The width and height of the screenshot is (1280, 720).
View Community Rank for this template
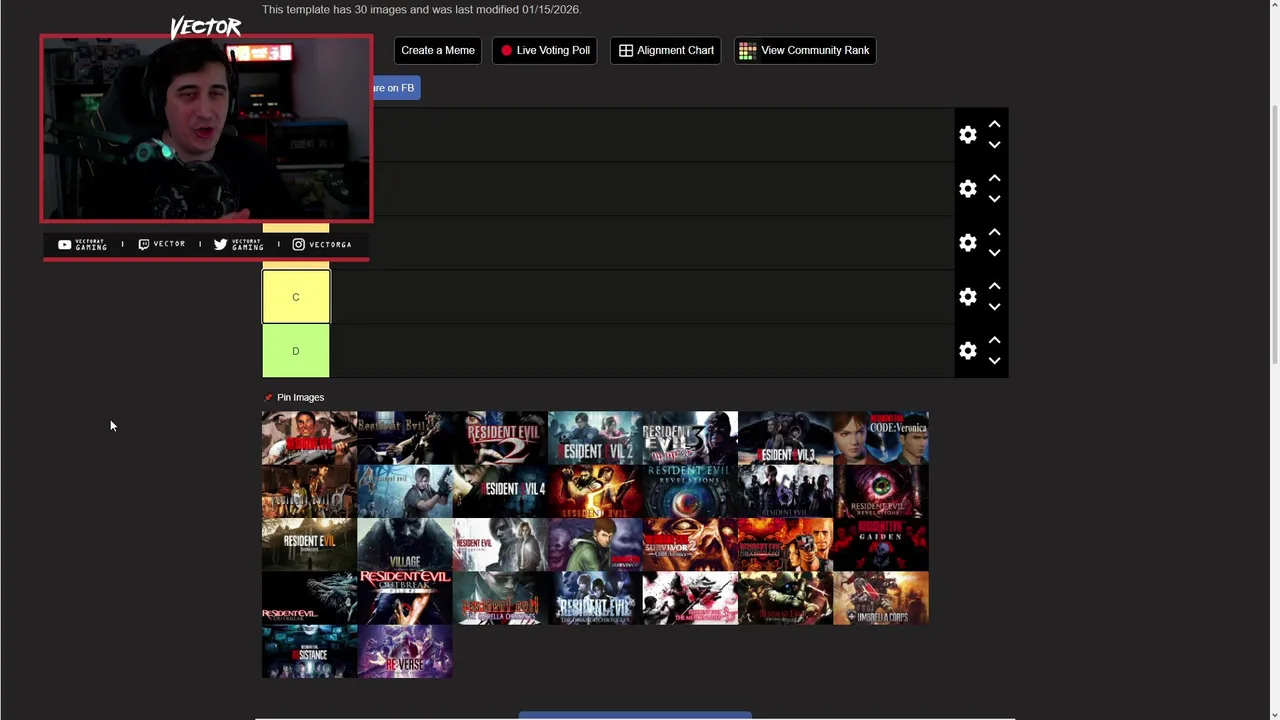tap(805, 51)
